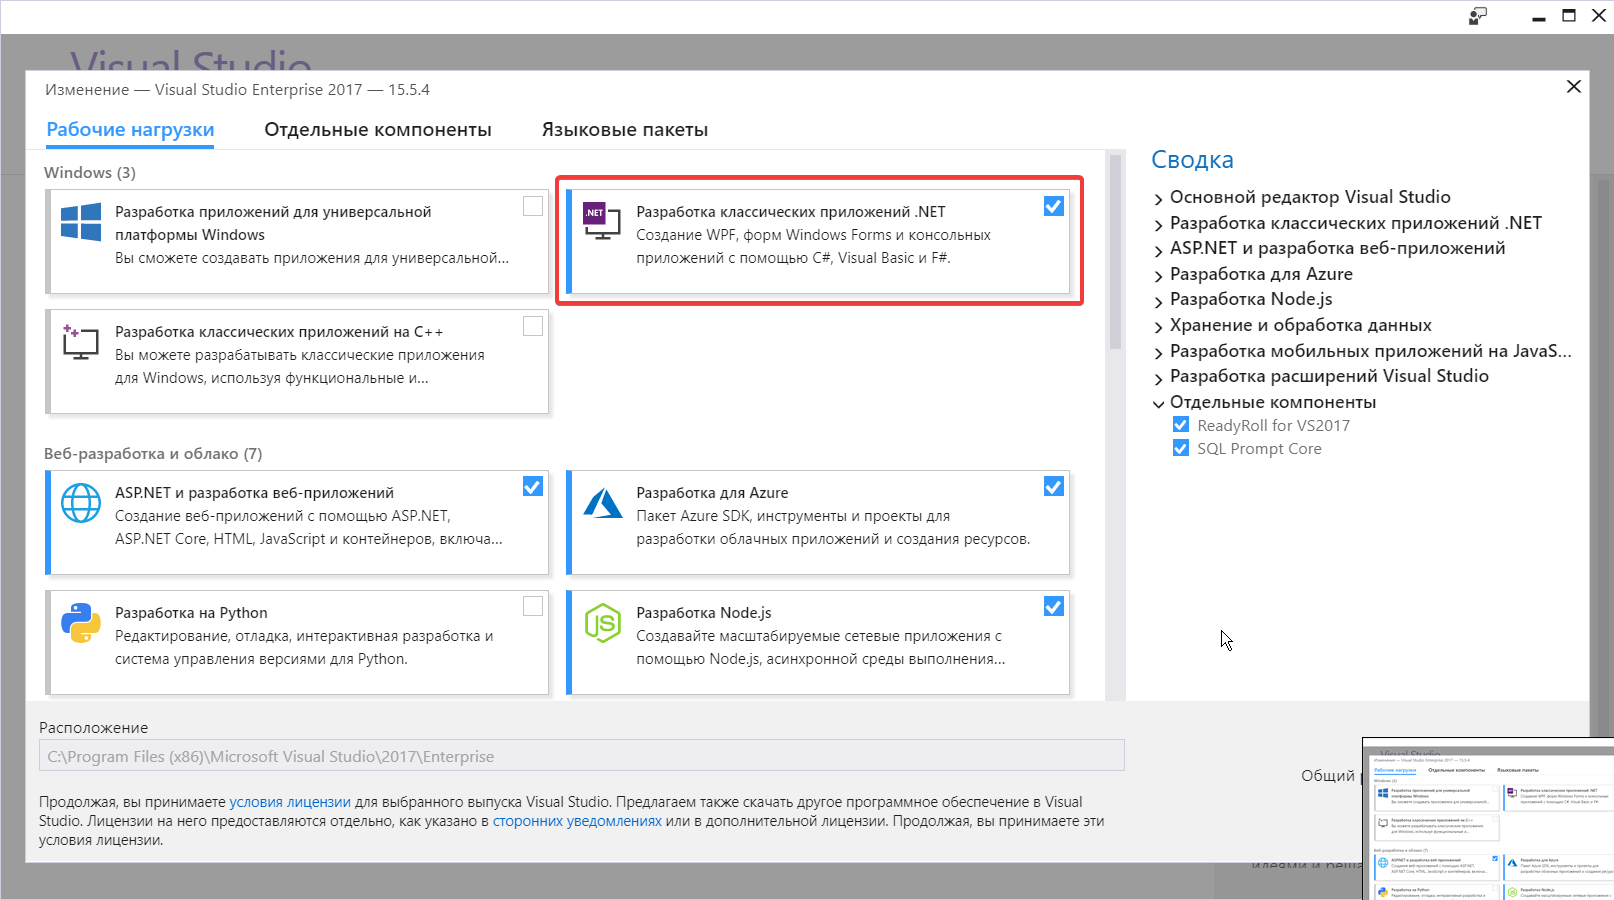Uncheck the ASP.NET web development workload
Image resolution: width=1614 pixels, height=900 pixels.
pos(533,487)
